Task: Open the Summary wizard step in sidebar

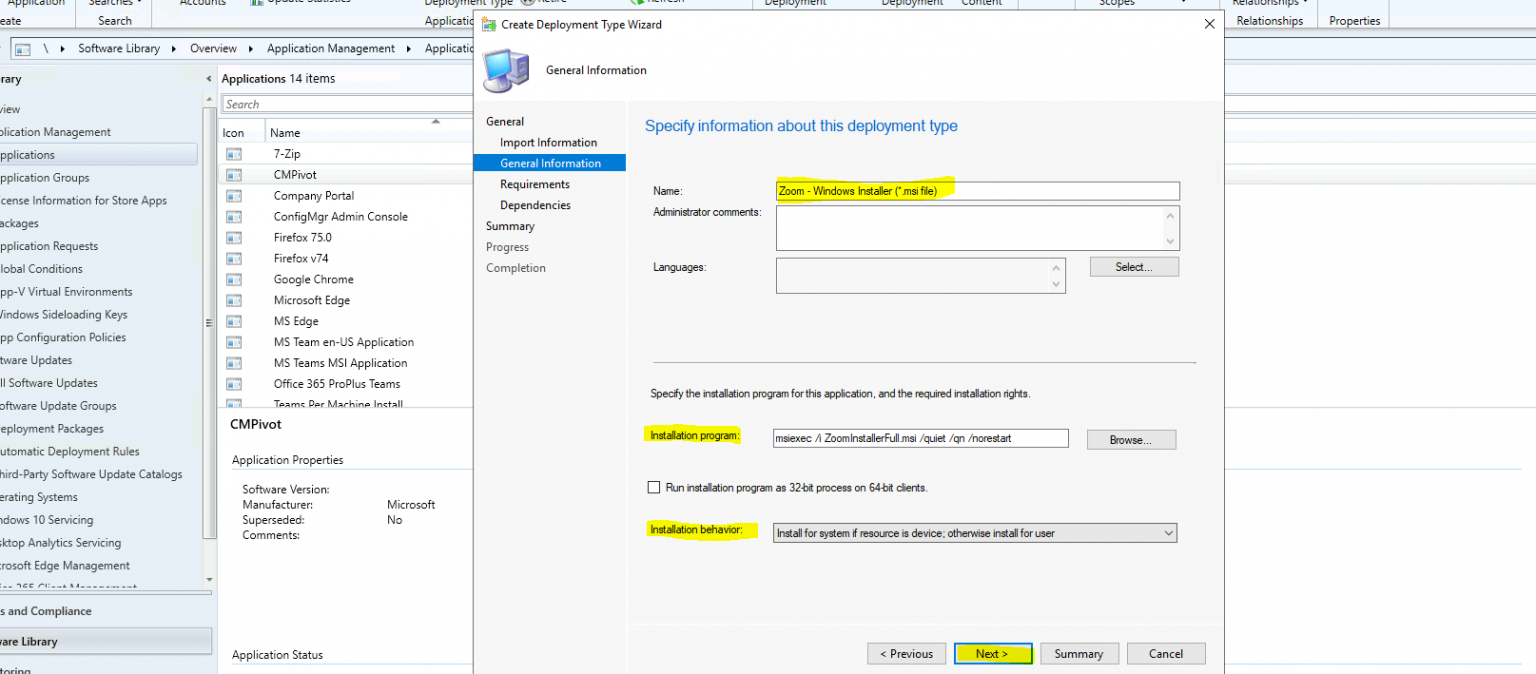Action: click(510, 226)
